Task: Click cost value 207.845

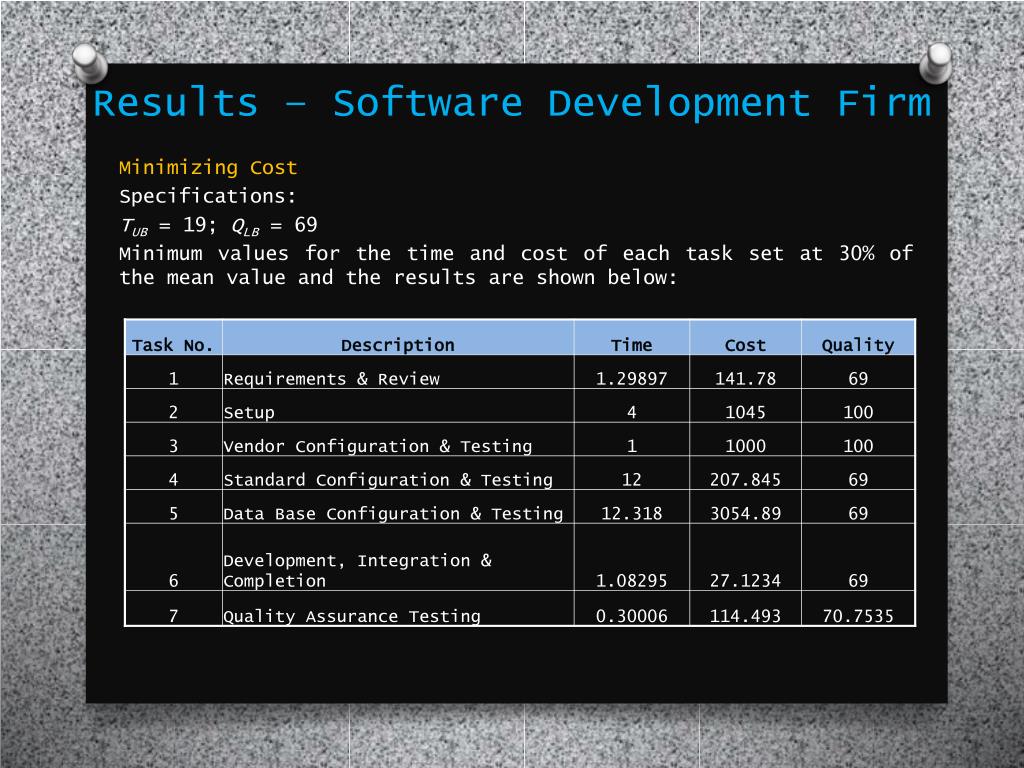Action: (745, 480)
